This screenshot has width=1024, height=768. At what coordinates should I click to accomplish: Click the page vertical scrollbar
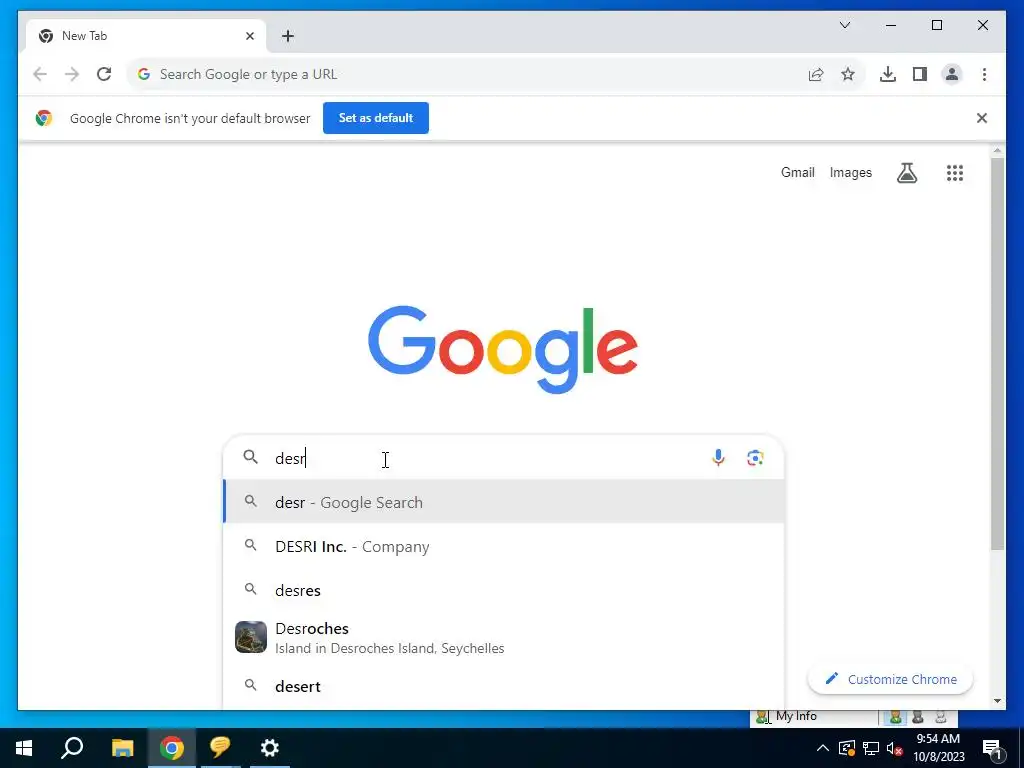click(x=997, y=353)
